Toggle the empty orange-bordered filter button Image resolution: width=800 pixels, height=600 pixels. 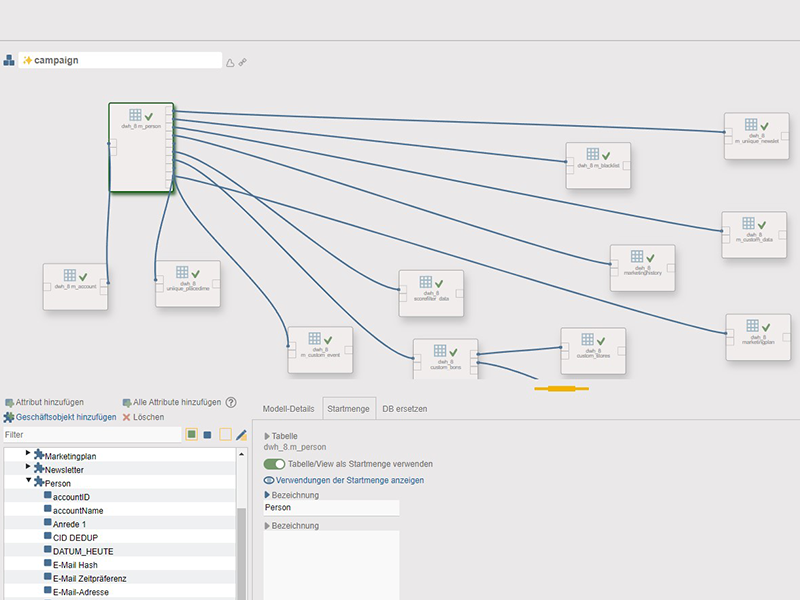[225, 435]
